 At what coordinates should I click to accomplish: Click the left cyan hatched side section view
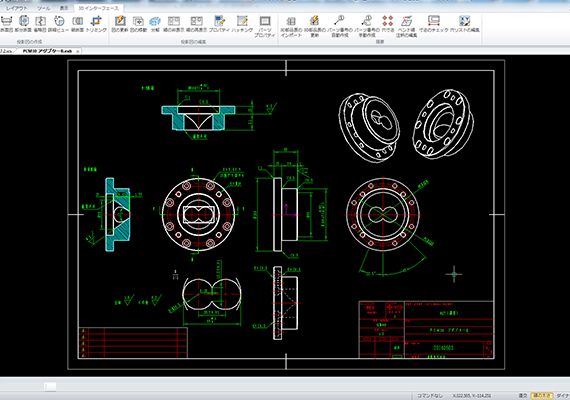(x=117, y=215)
